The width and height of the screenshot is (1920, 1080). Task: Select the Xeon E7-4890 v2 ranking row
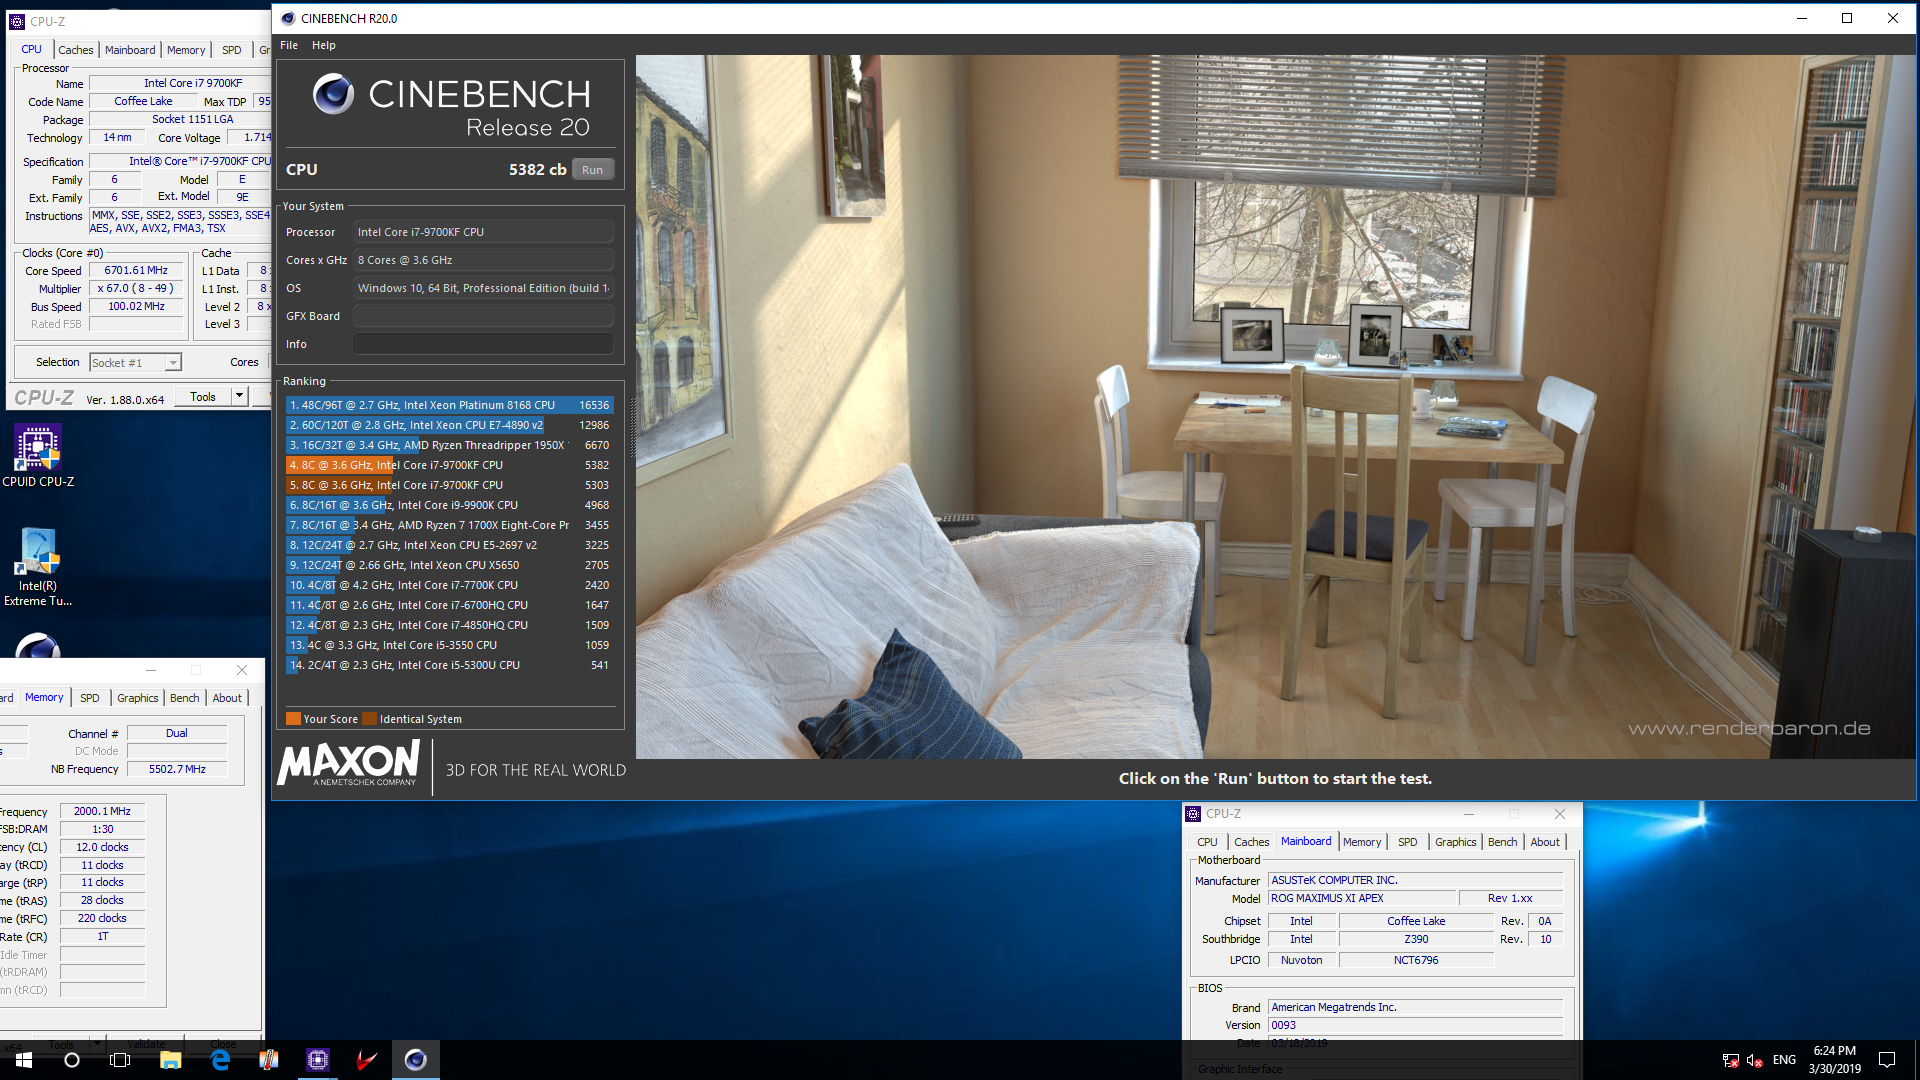449,425
